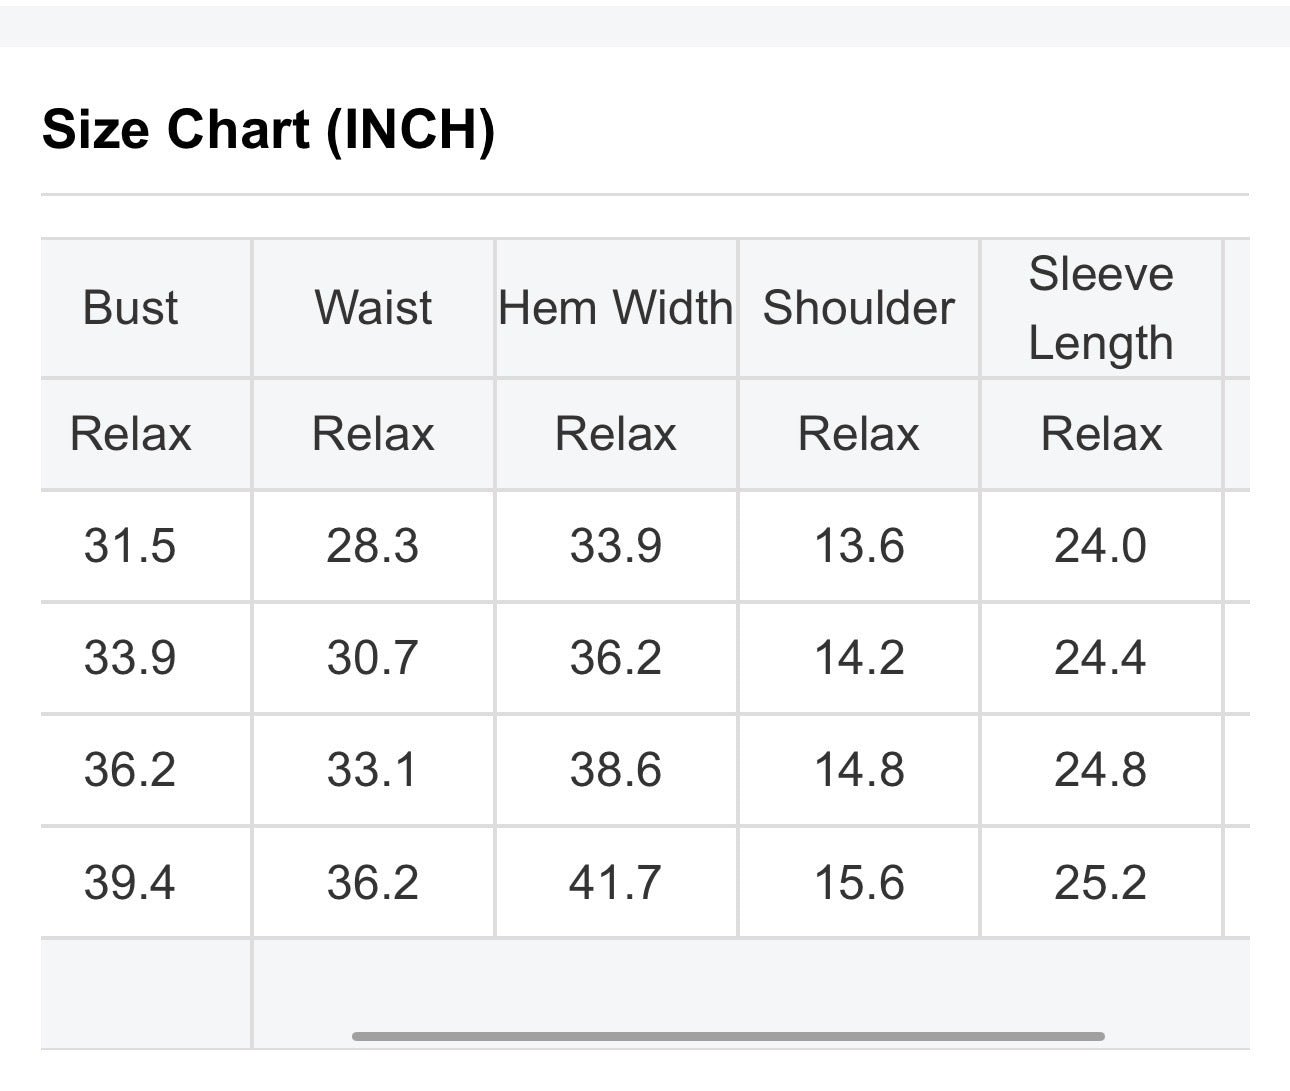The height and width of the screenshot is (1091, 1290).
Task: Click the 38.6 hem width cell
Action: (x=616, y=770)
